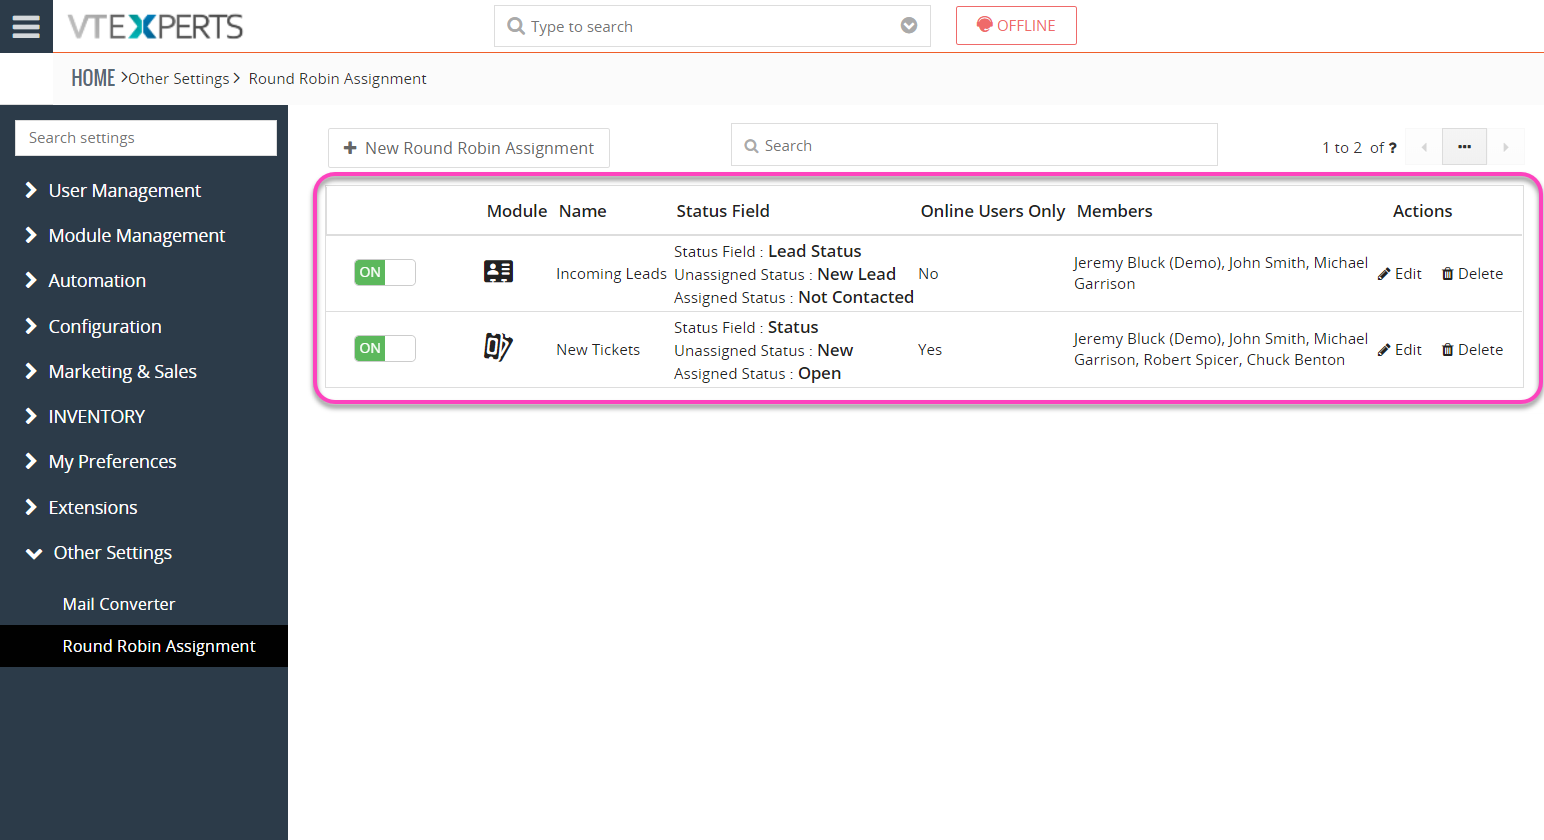Image resolution: width=1544 pixels, height=840 pixels.
Task: Open the global search dropdown arrow
Action: (x=909, y=26)
